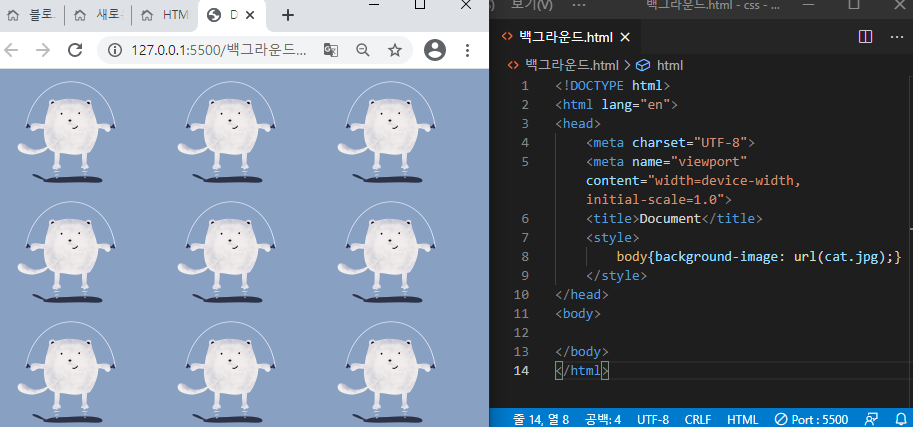Click the <!DOCTYPE html> code line
The width and height of the screenshot is (913, 427).
[x=613, y=86]
